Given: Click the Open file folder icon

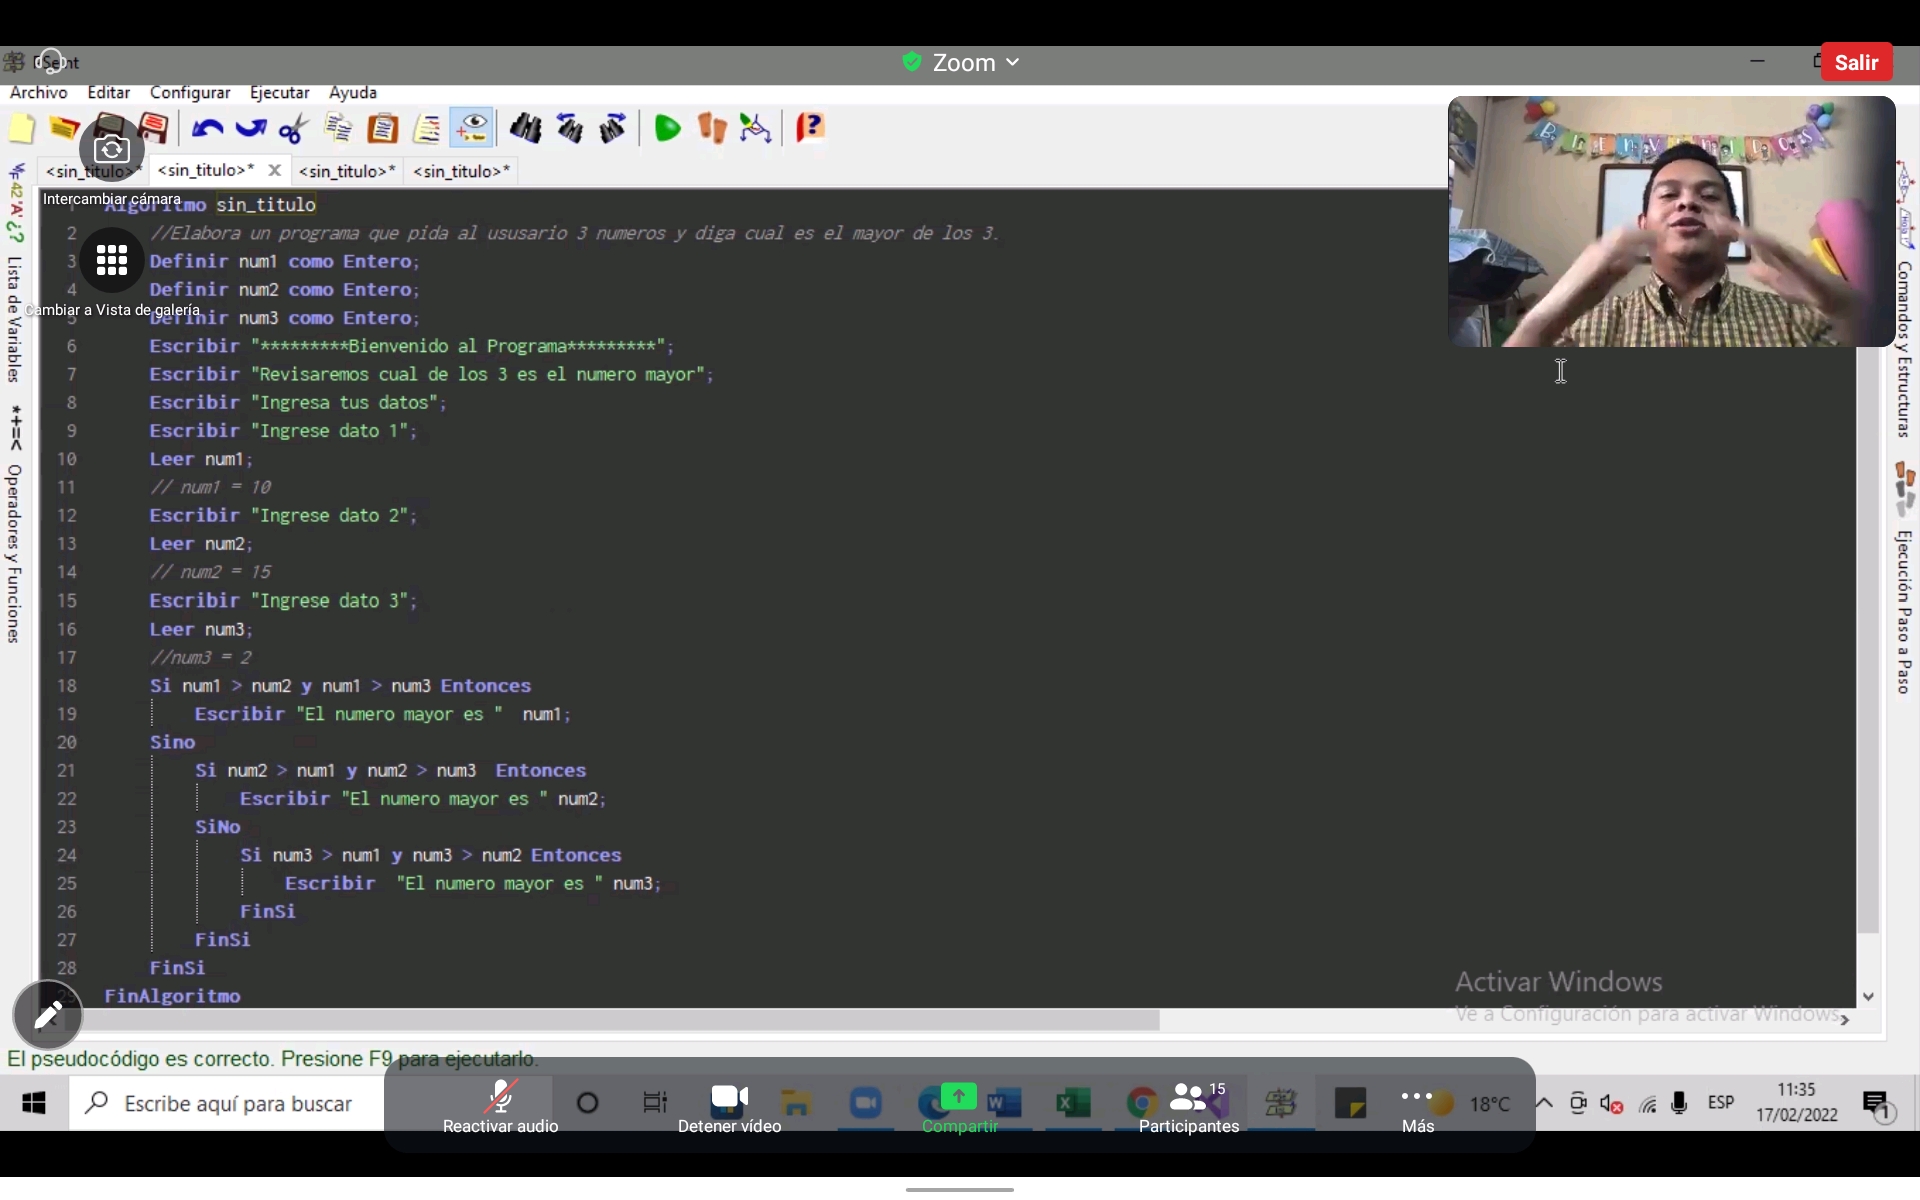Looking at the screenshot, I should (x=65, y=129).
